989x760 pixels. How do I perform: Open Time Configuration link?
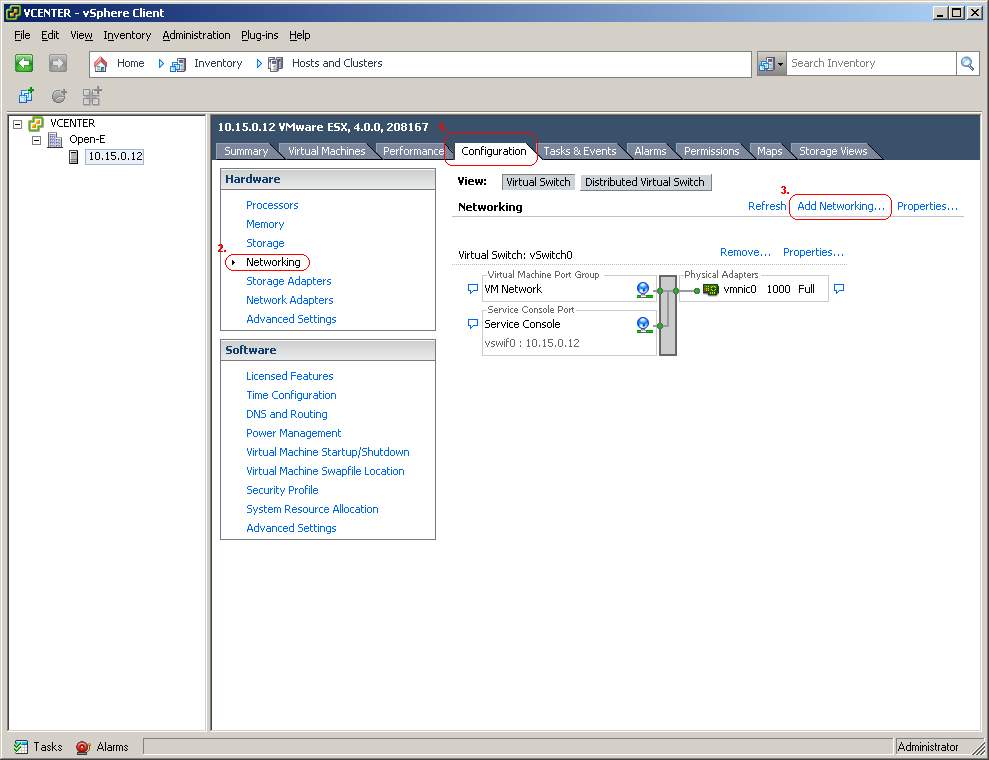pyautogui.click(x=291, y=395)
